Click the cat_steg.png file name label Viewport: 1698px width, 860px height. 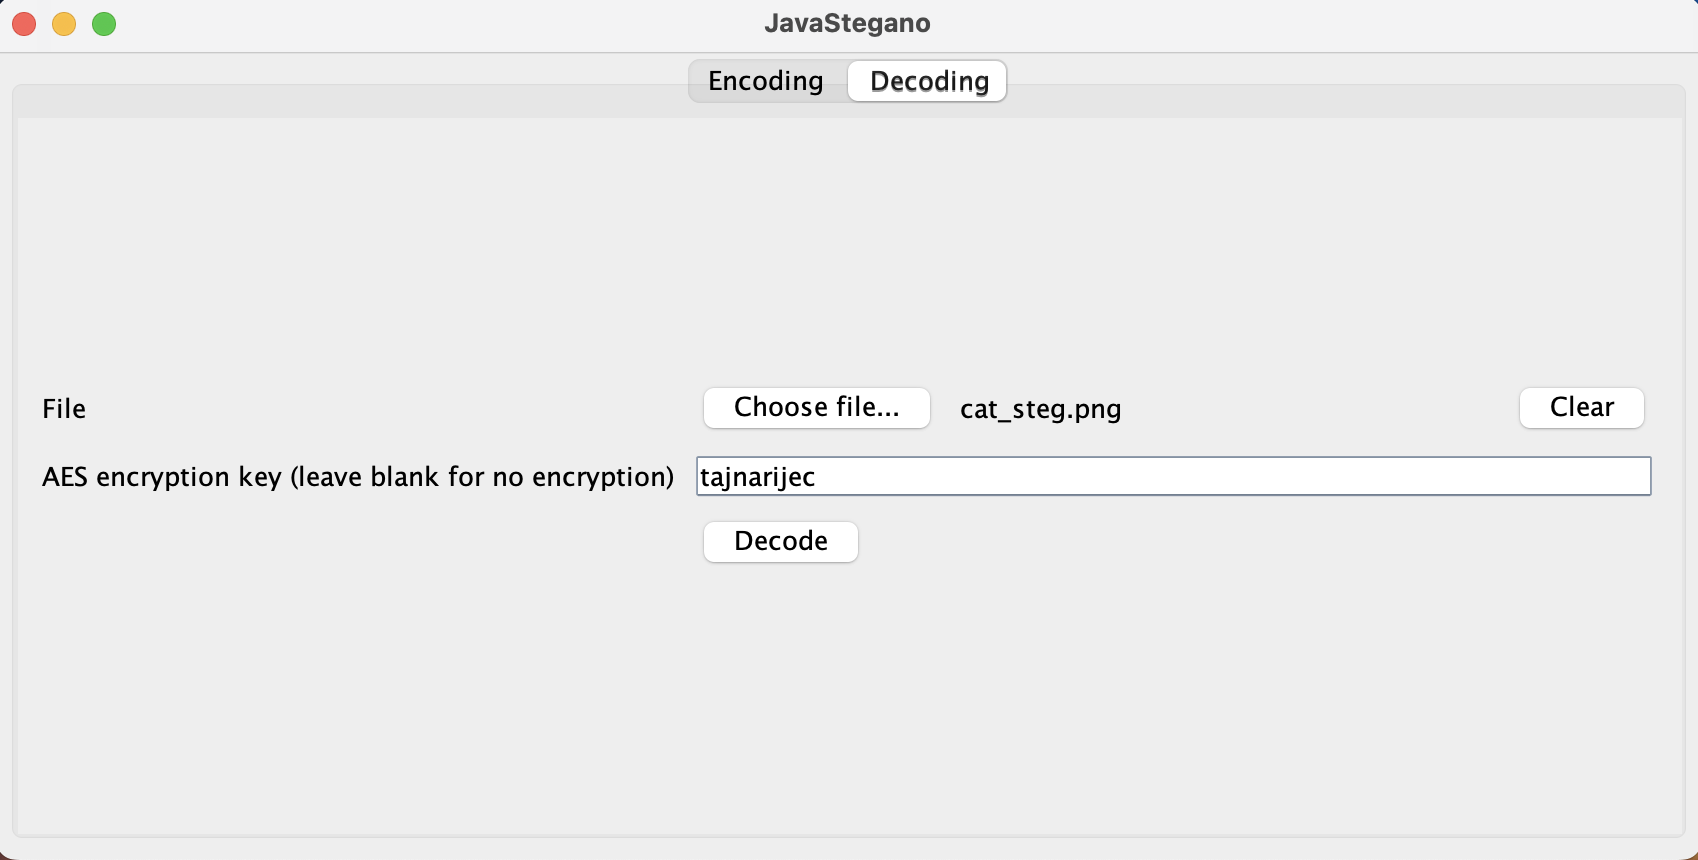1040,409
